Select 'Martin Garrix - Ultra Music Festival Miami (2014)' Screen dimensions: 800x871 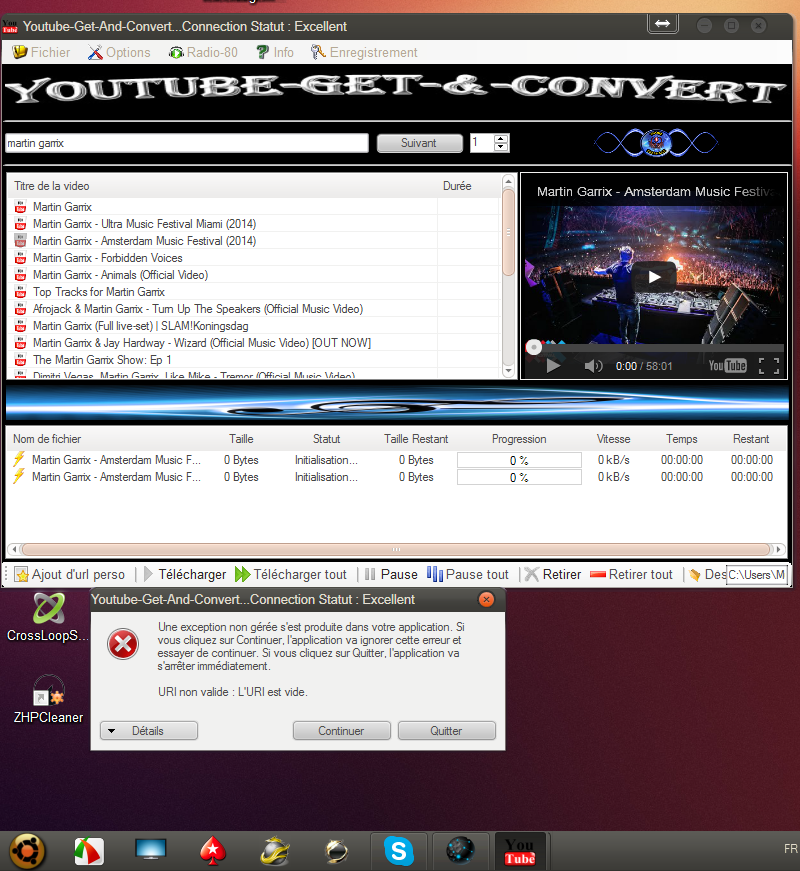tap(253, 224)
